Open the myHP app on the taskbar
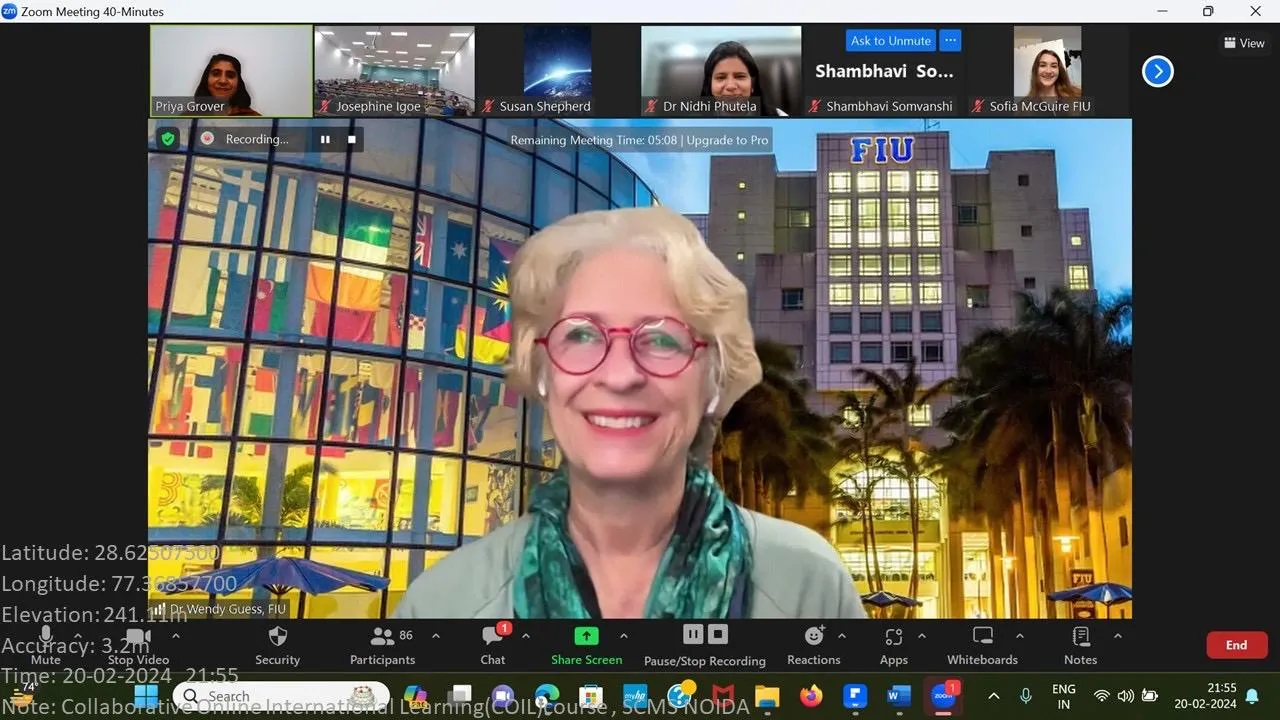 click(x=635, y=695)
